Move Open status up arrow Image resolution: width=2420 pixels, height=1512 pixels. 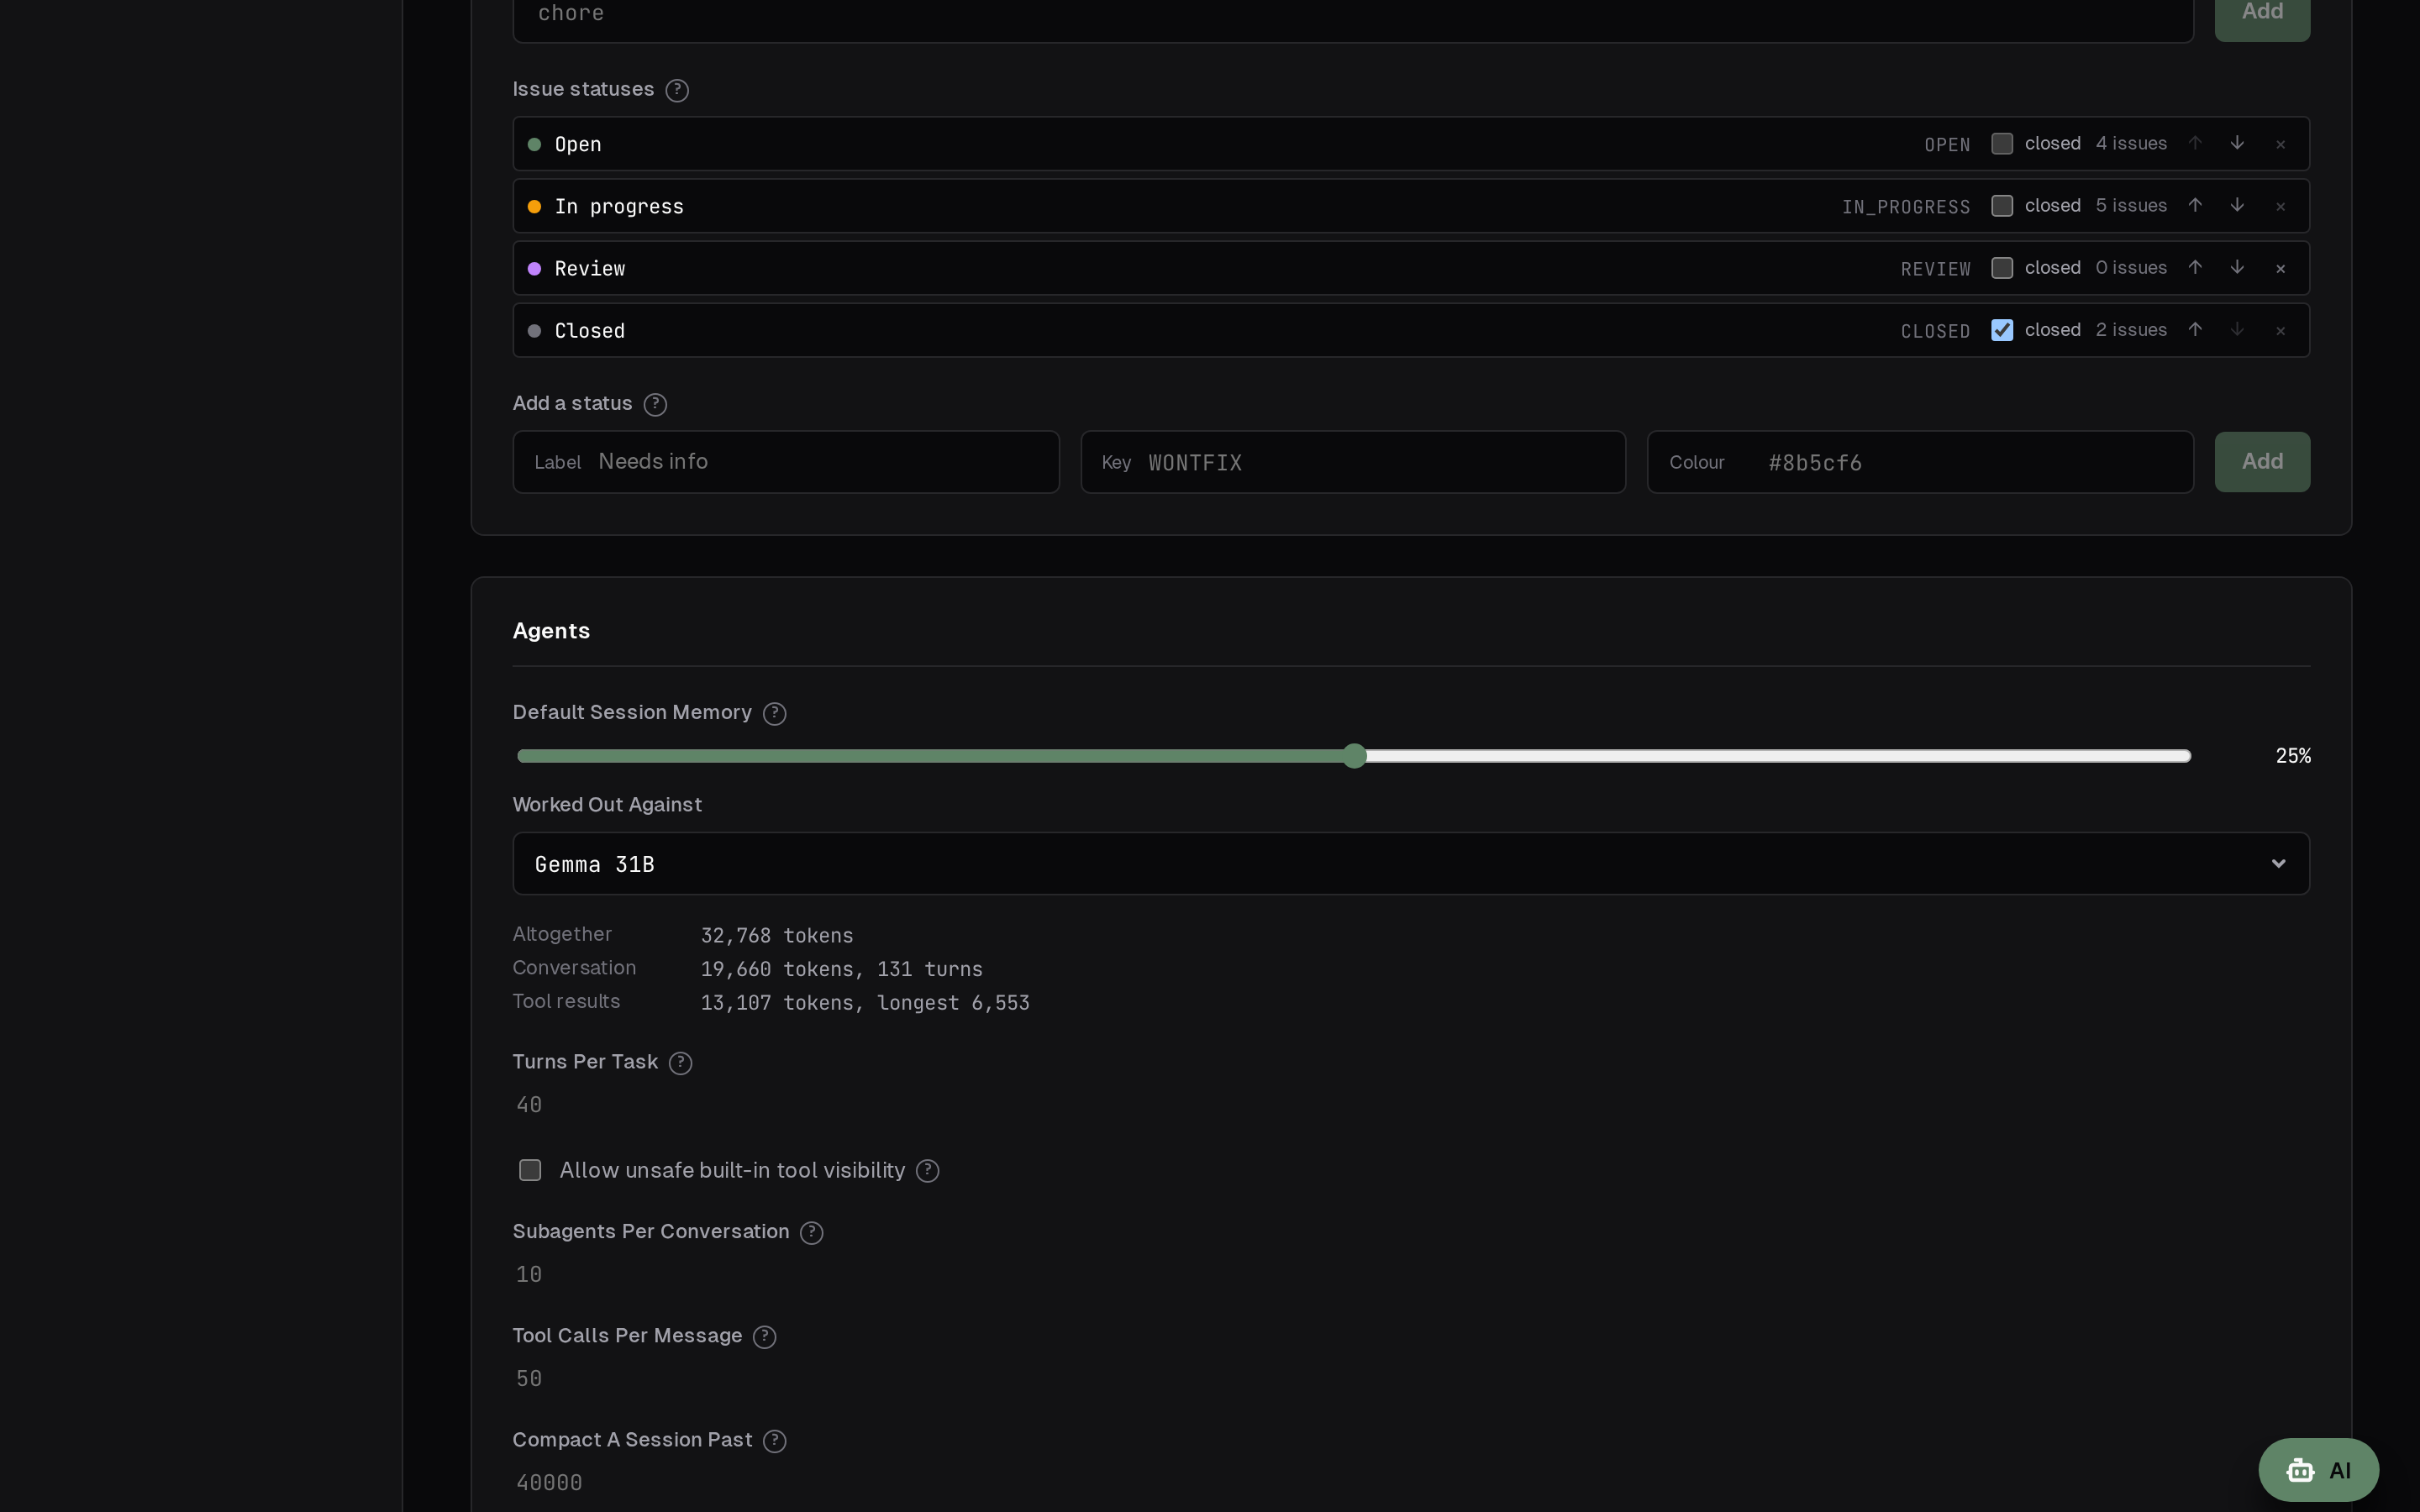click(2195, 143)
